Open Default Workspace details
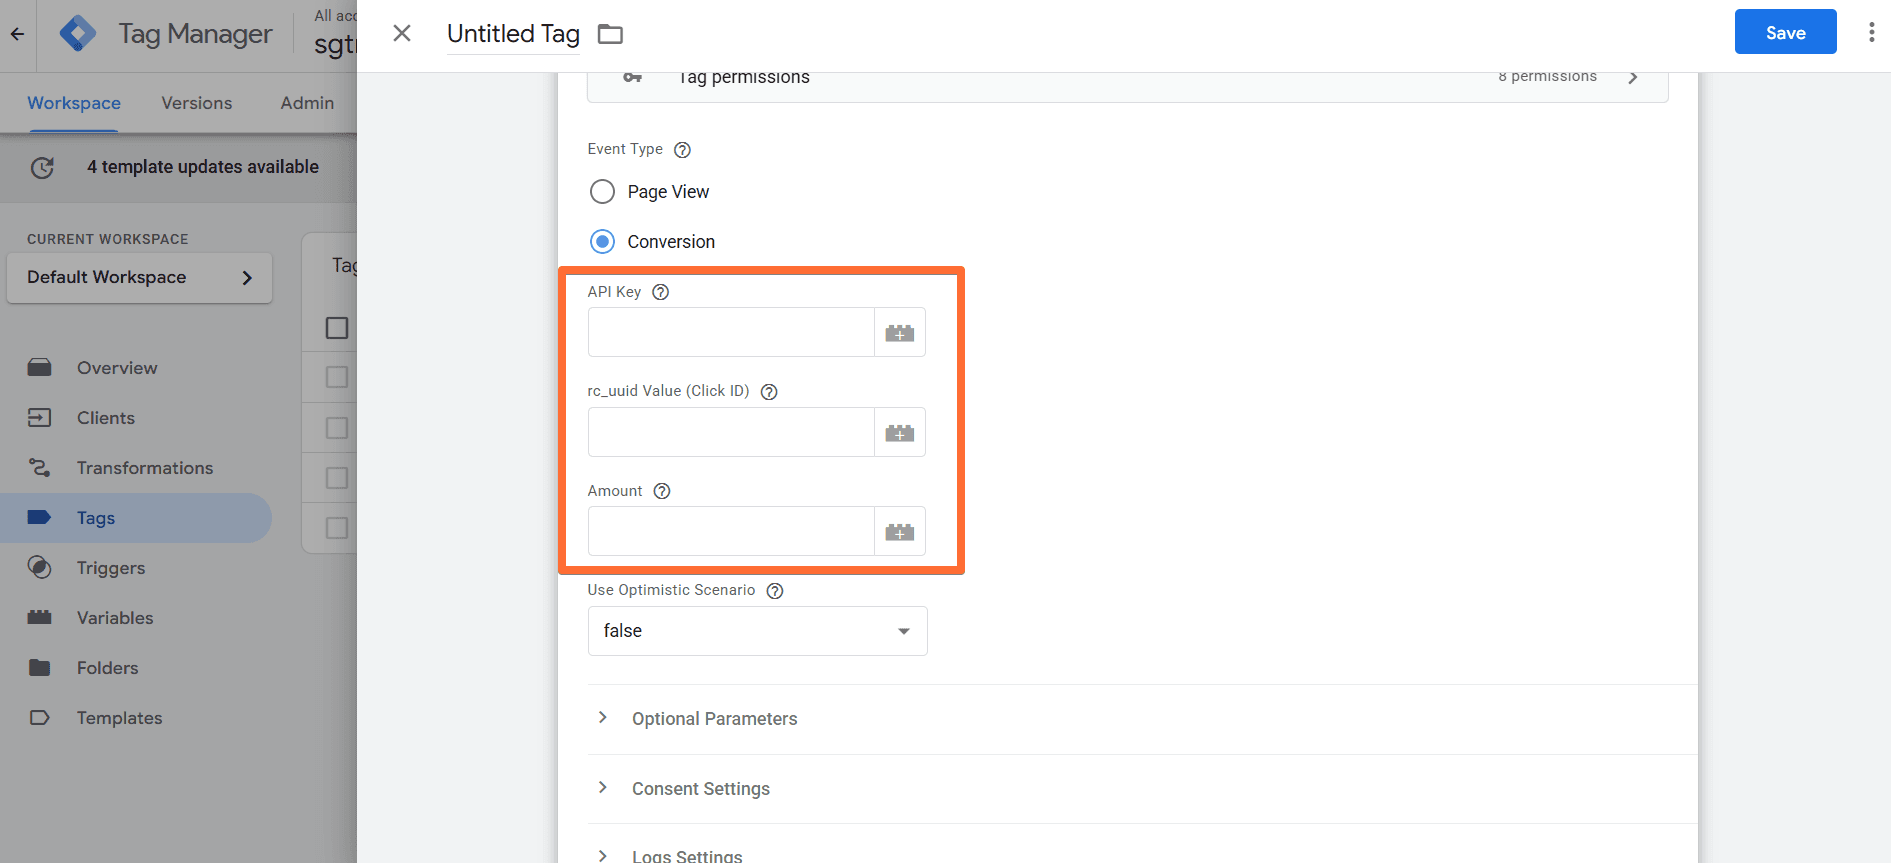Viewport: 1891px width, 863px height. (x=139, y=277)
